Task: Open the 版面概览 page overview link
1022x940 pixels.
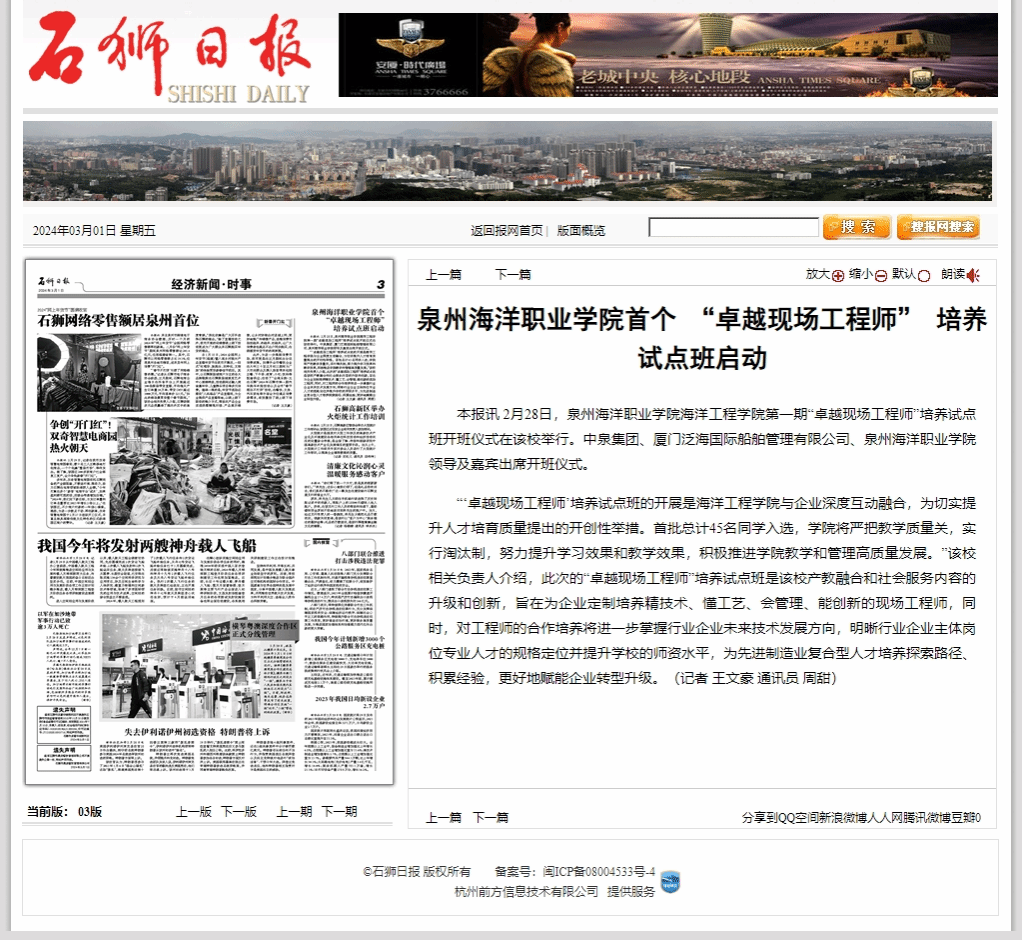Action: click(580, 230)
